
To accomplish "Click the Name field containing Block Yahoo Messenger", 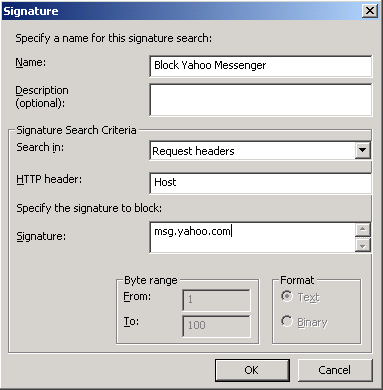I will click(260, 66).
